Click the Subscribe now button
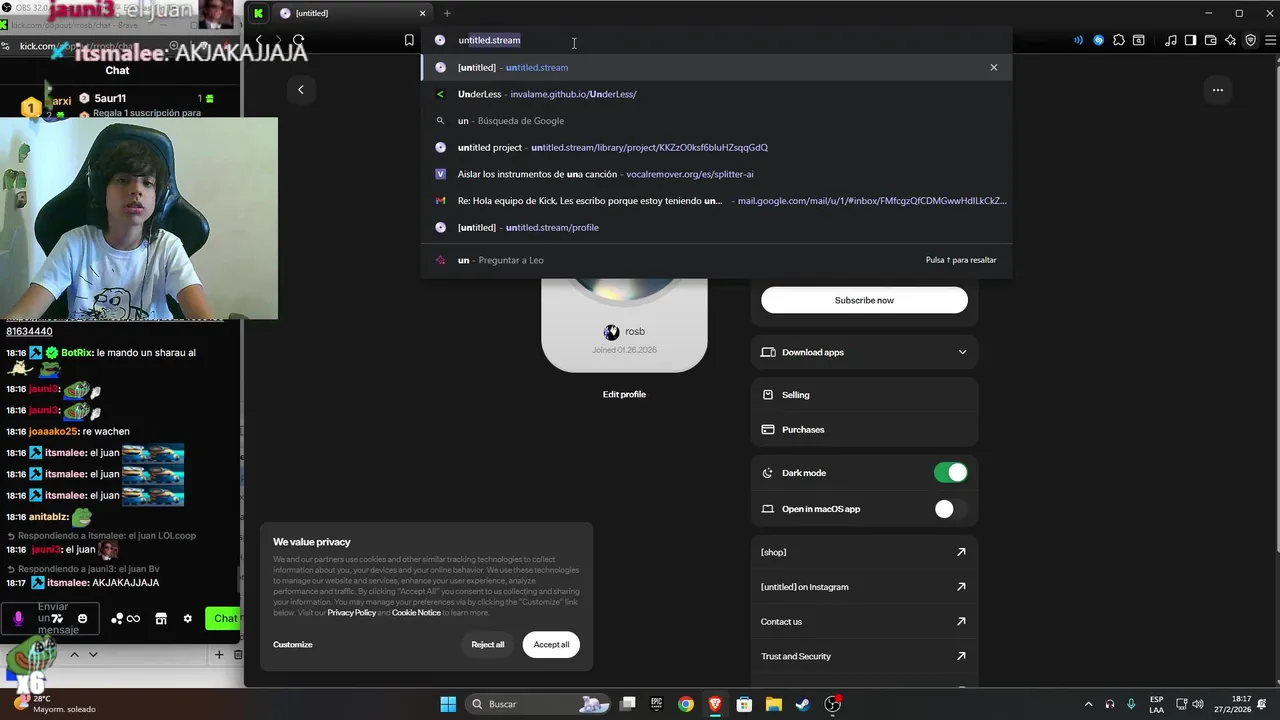The width and height of the screenshot is (1280, 720). (864, 300)
